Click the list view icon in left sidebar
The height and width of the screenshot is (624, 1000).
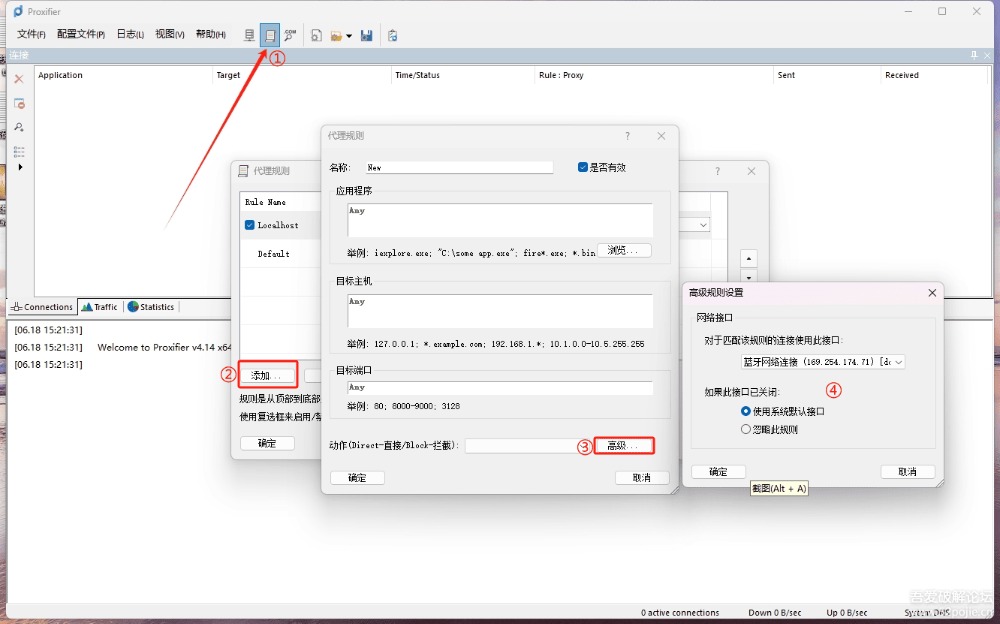click(x=18, y=151)
